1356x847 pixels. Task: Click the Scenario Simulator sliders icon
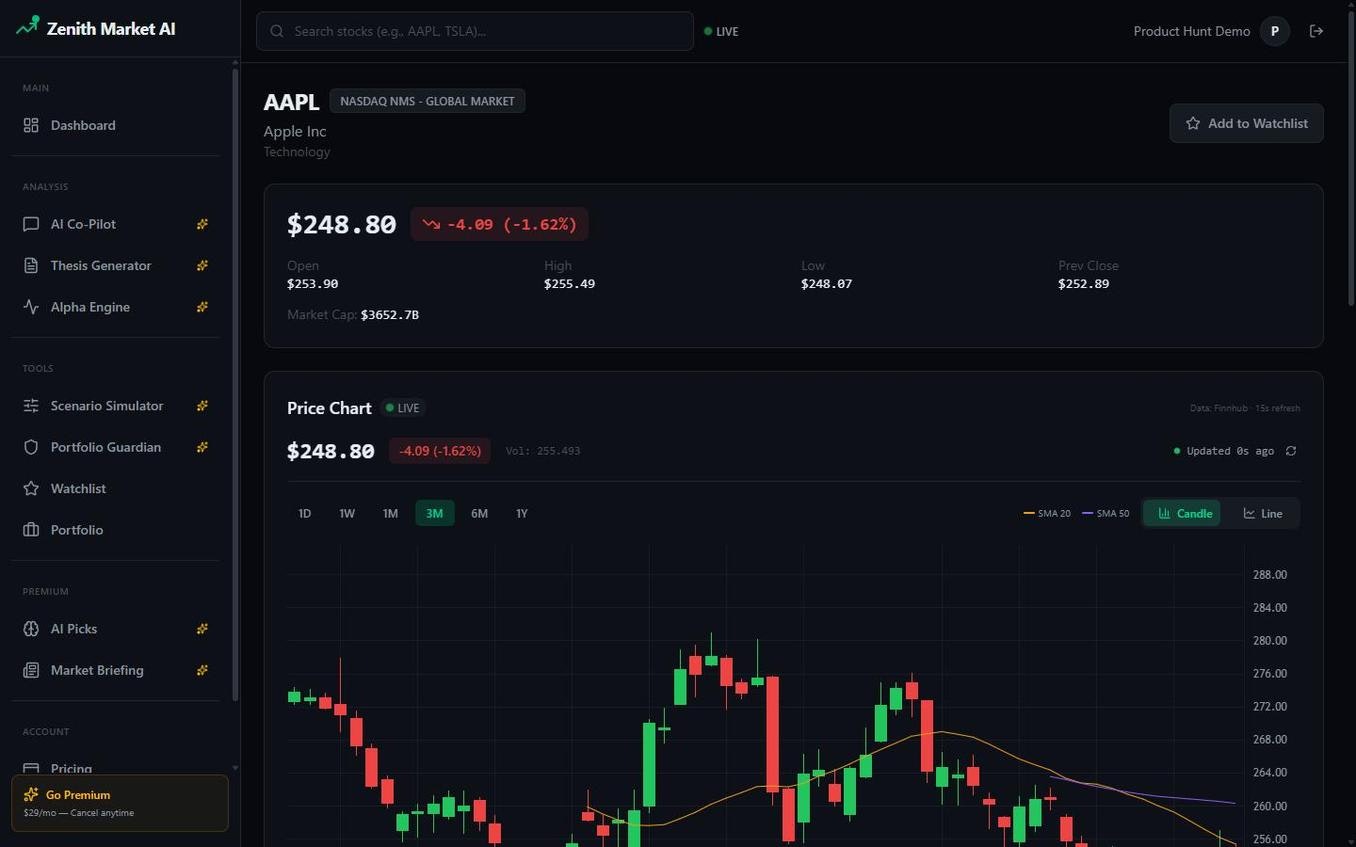pos(33,406)
